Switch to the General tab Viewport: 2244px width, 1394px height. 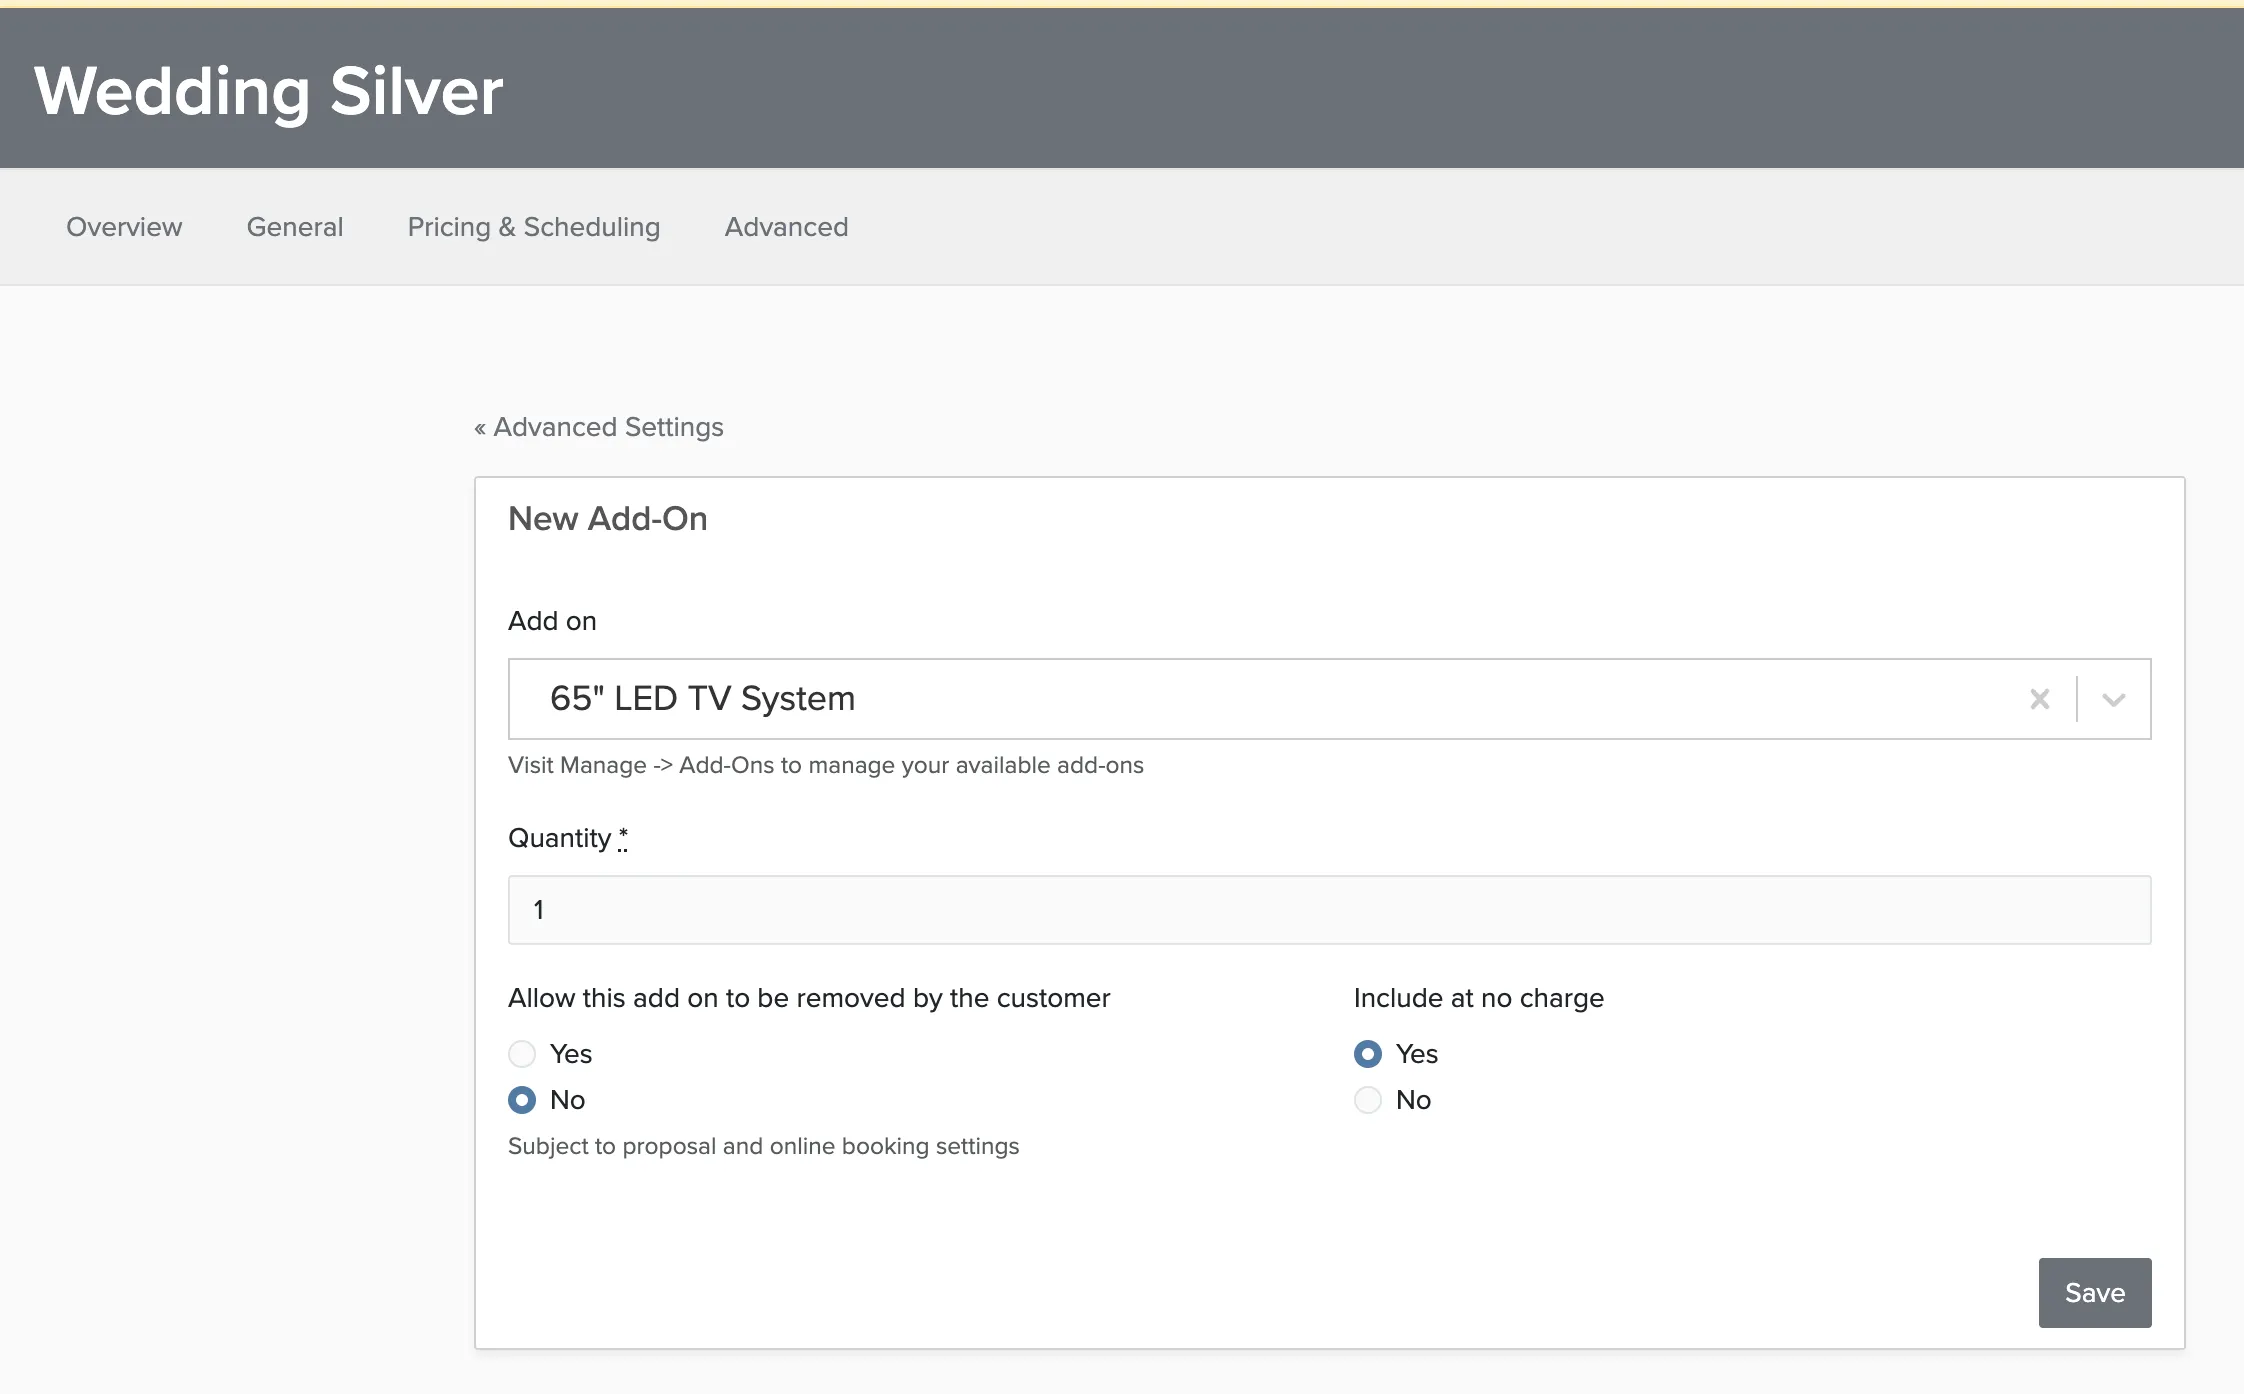[x=295, y=227]
